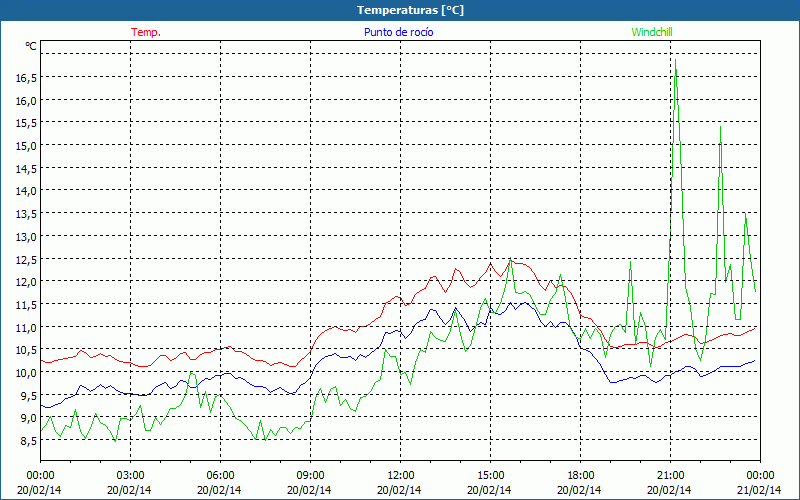This screenshot has height=500, width=800.
Task: Click the 21/02/14 date label
Action: click(x=759, y=490)
